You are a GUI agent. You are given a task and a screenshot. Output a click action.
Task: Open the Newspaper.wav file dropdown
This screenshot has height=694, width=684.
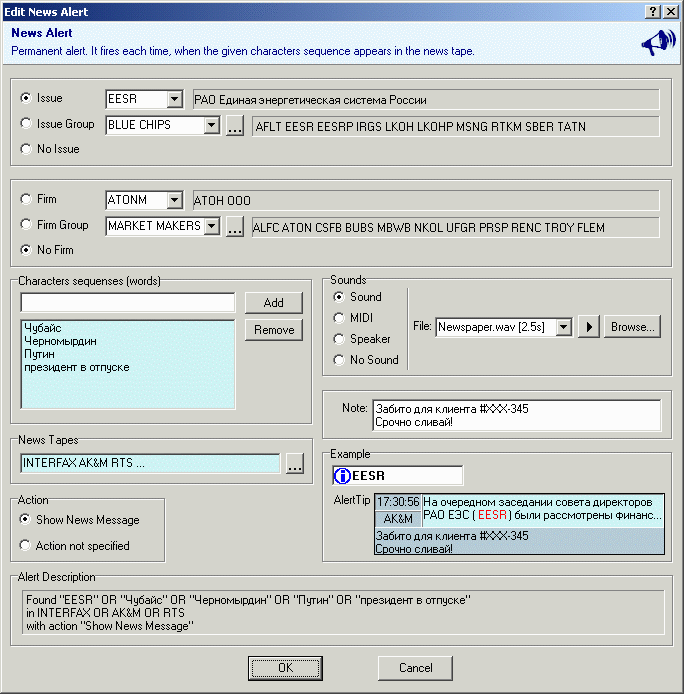click(564, 327)
